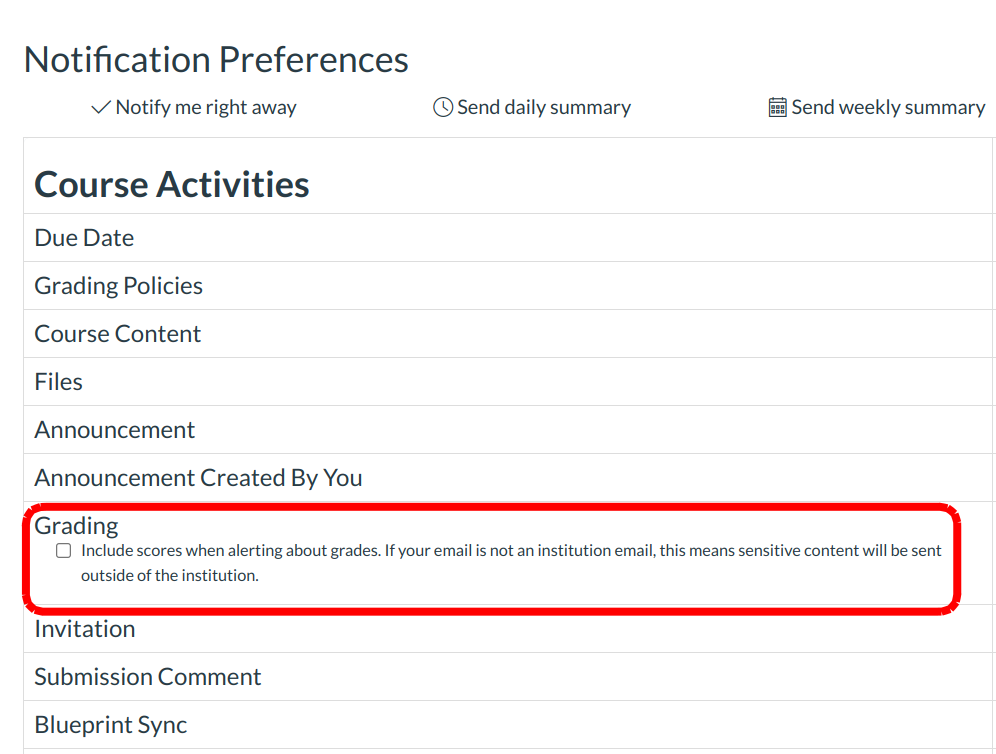Click the sensitive content warning text
996x754 pixels.
click(511, 562)
